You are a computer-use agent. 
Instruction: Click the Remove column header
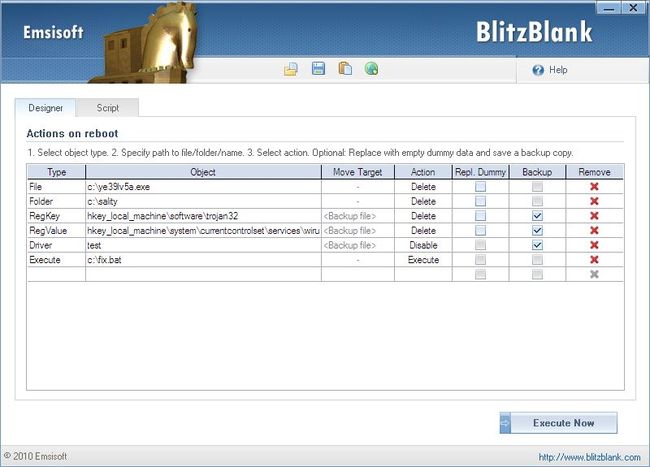click(x=594, y=172)
